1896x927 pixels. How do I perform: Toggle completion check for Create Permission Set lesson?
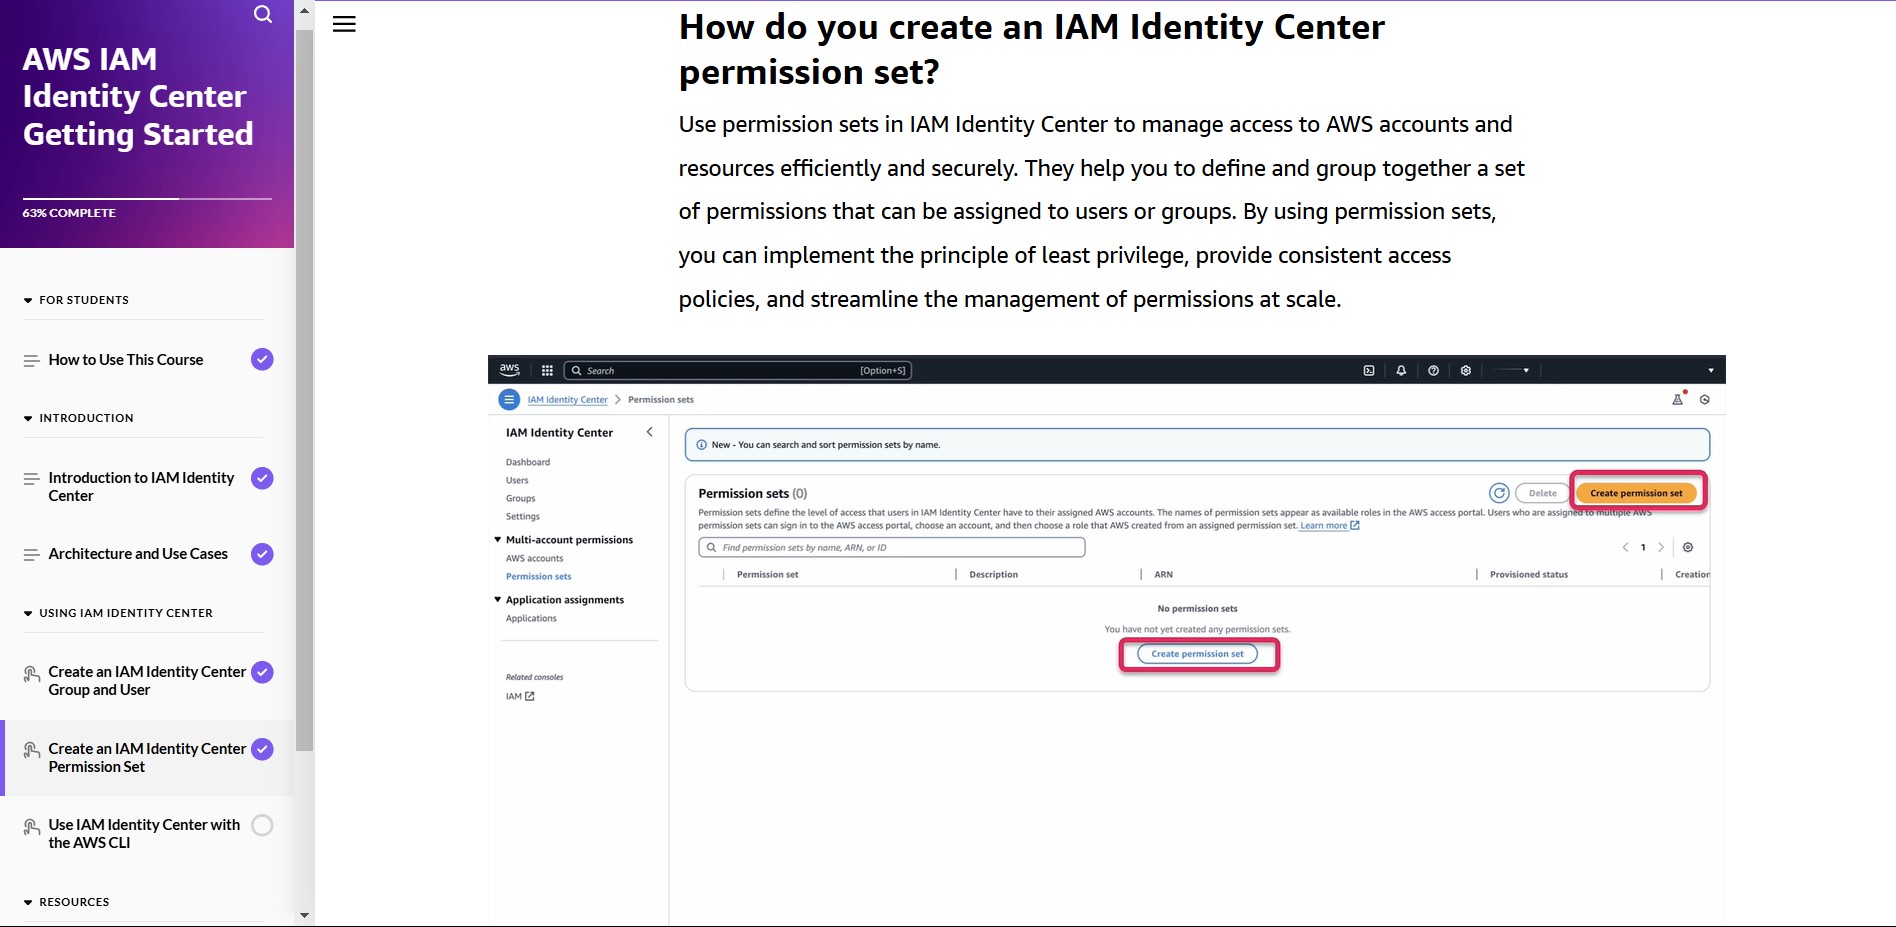[x=262, y=749]
